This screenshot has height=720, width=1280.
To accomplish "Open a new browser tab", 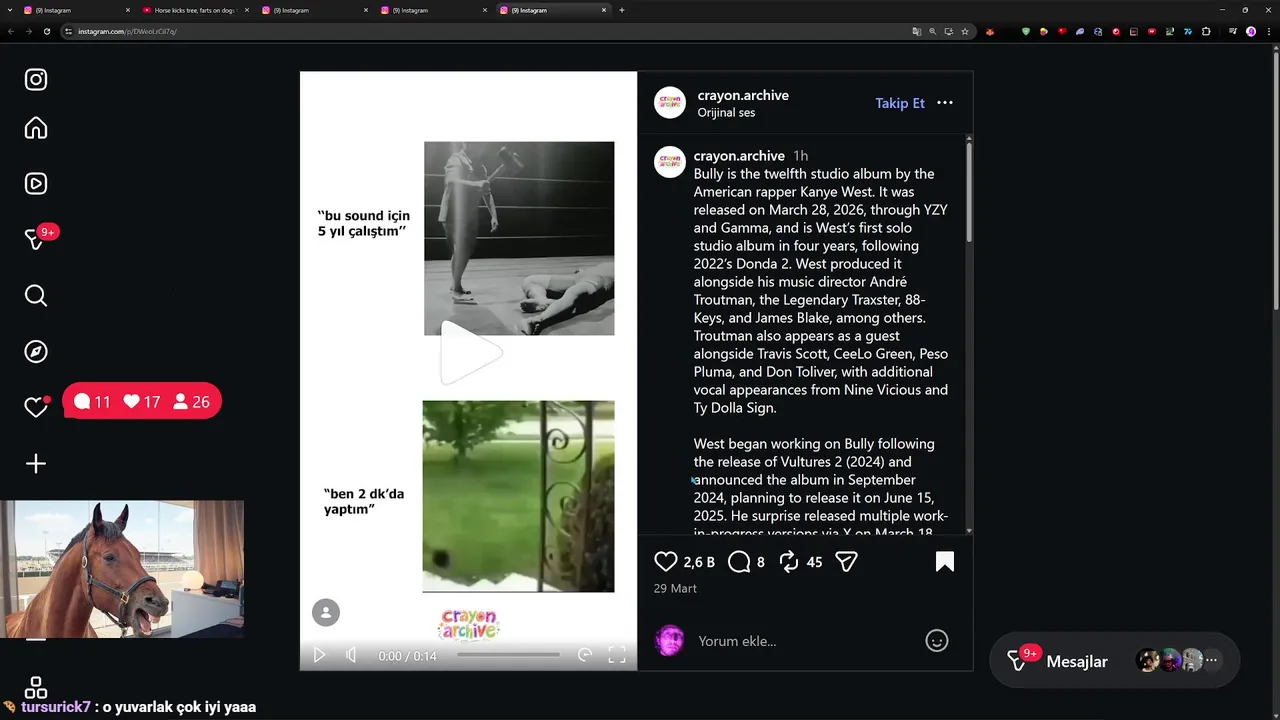I will click(622, 10).
